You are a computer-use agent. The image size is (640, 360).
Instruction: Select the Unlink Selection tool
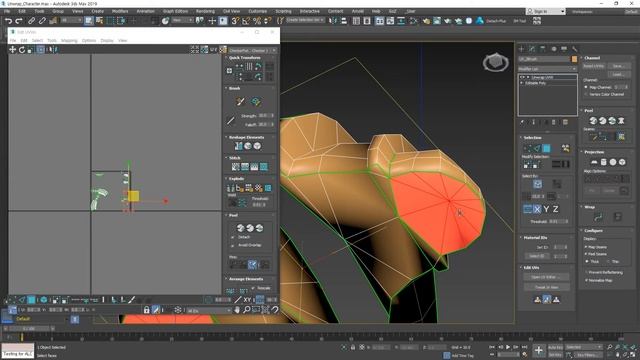coord(42,20)
